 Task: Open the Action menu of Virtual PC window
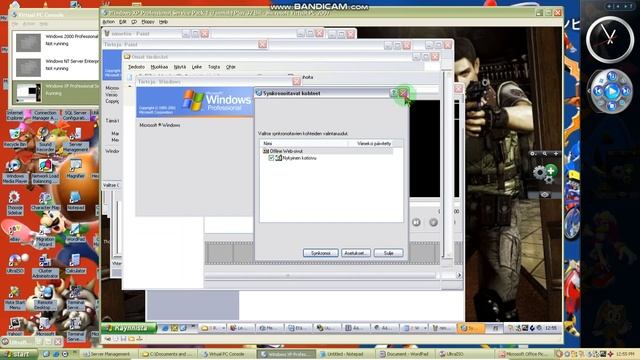pyautogui.click(x=109, y=22)
